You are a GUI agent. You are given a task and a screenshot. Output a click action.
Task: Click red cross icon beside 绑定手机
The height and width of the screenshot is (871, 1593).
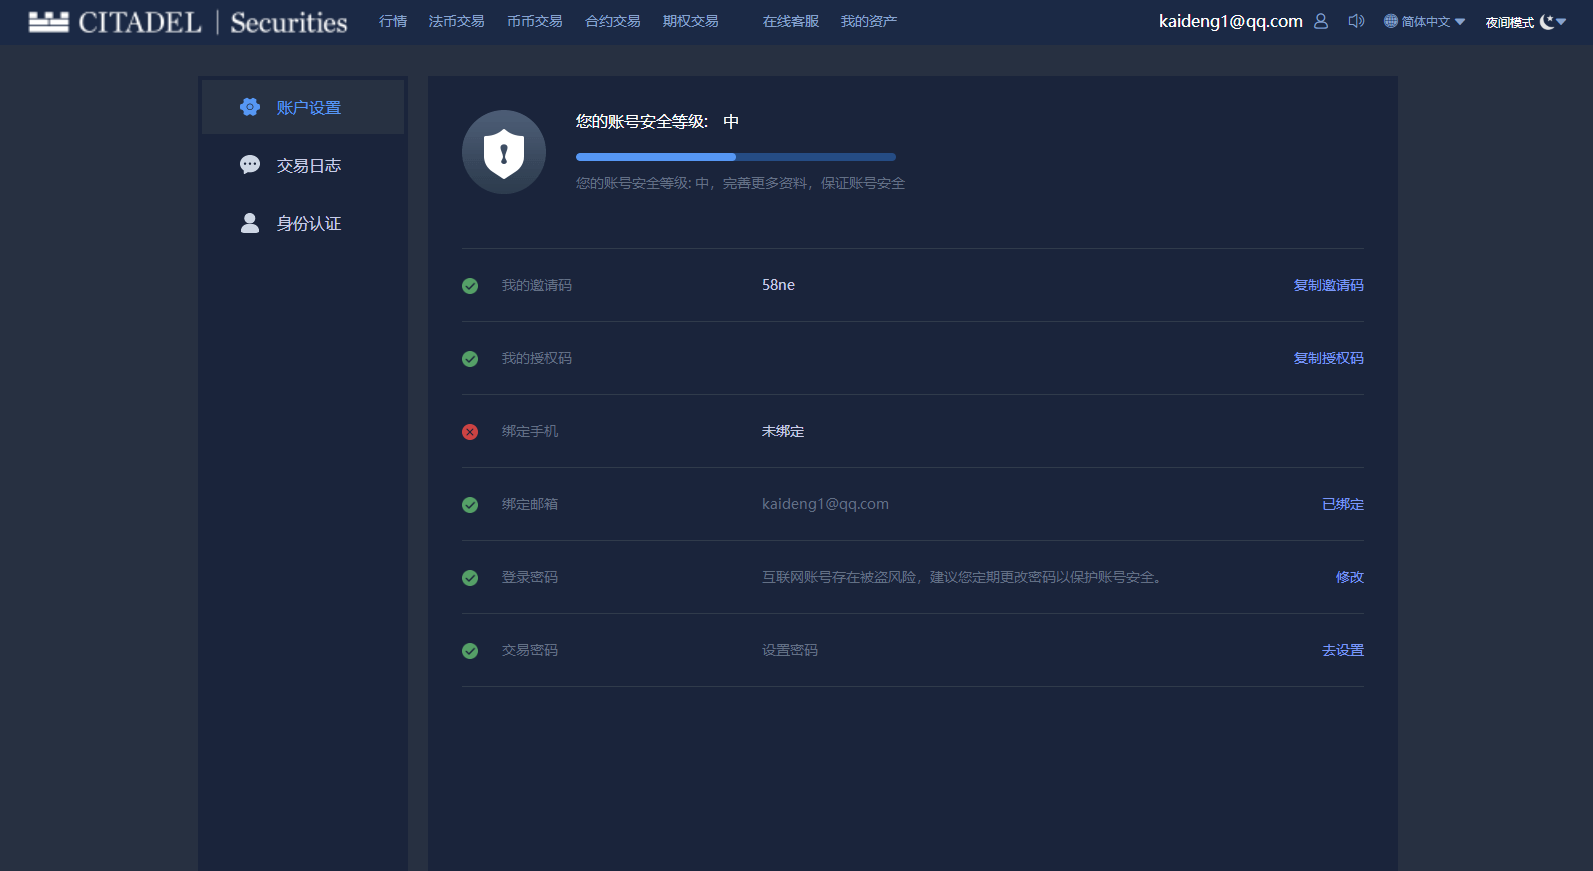pyautogui.click(x=470, y=432)
